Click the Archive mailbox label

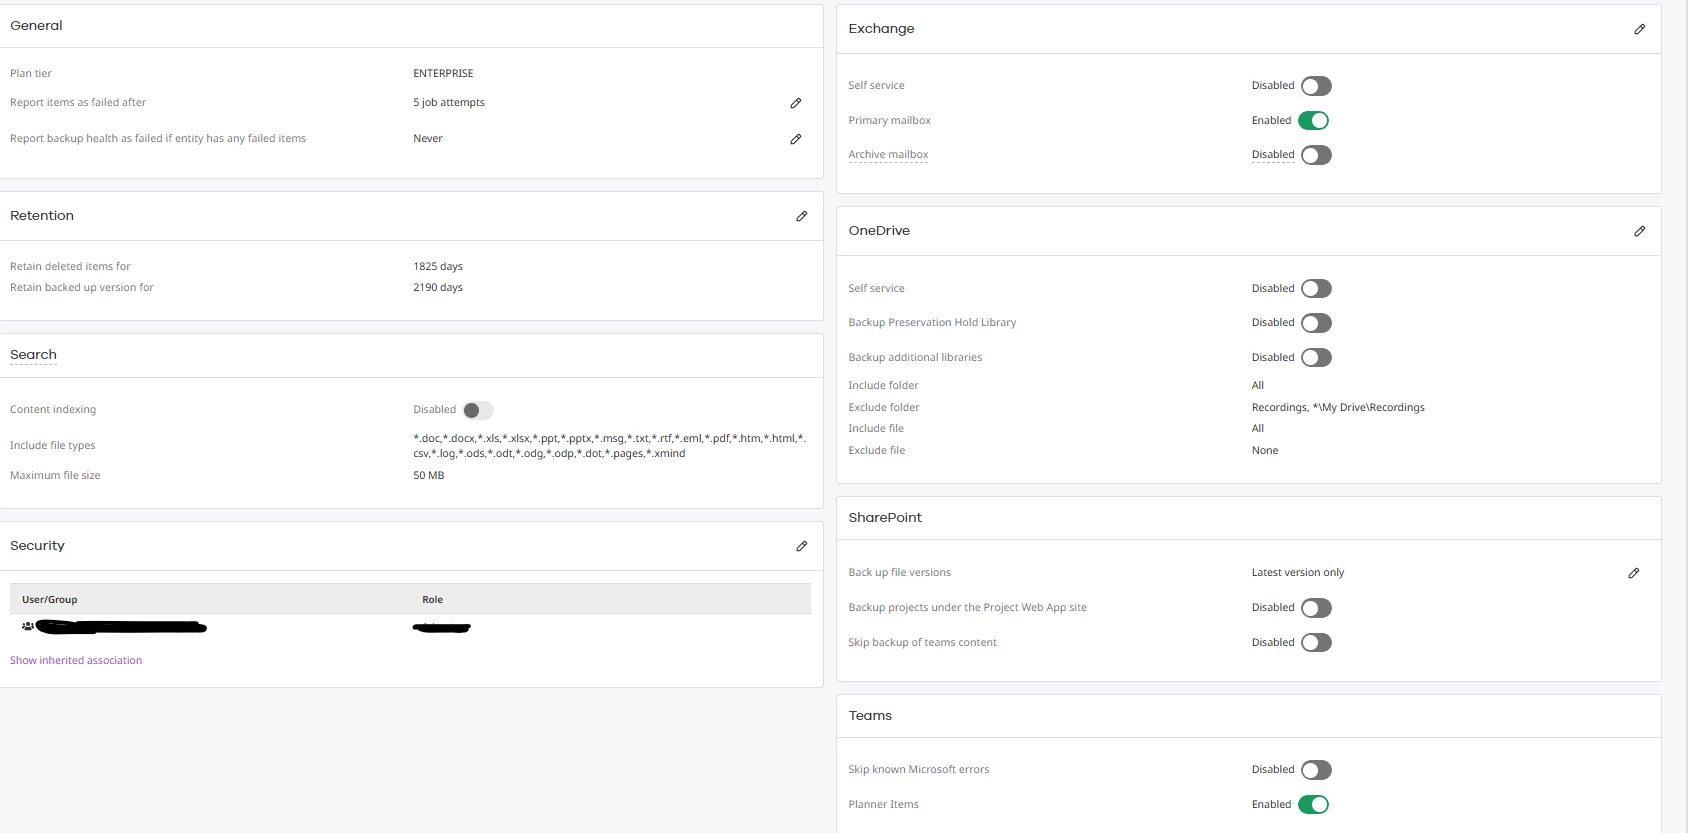(888, 155)
